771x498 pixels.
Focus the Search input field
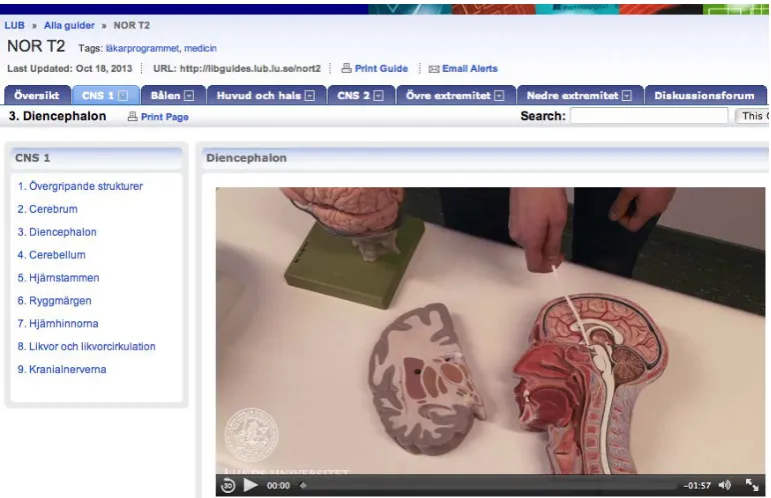pos(649,116)
